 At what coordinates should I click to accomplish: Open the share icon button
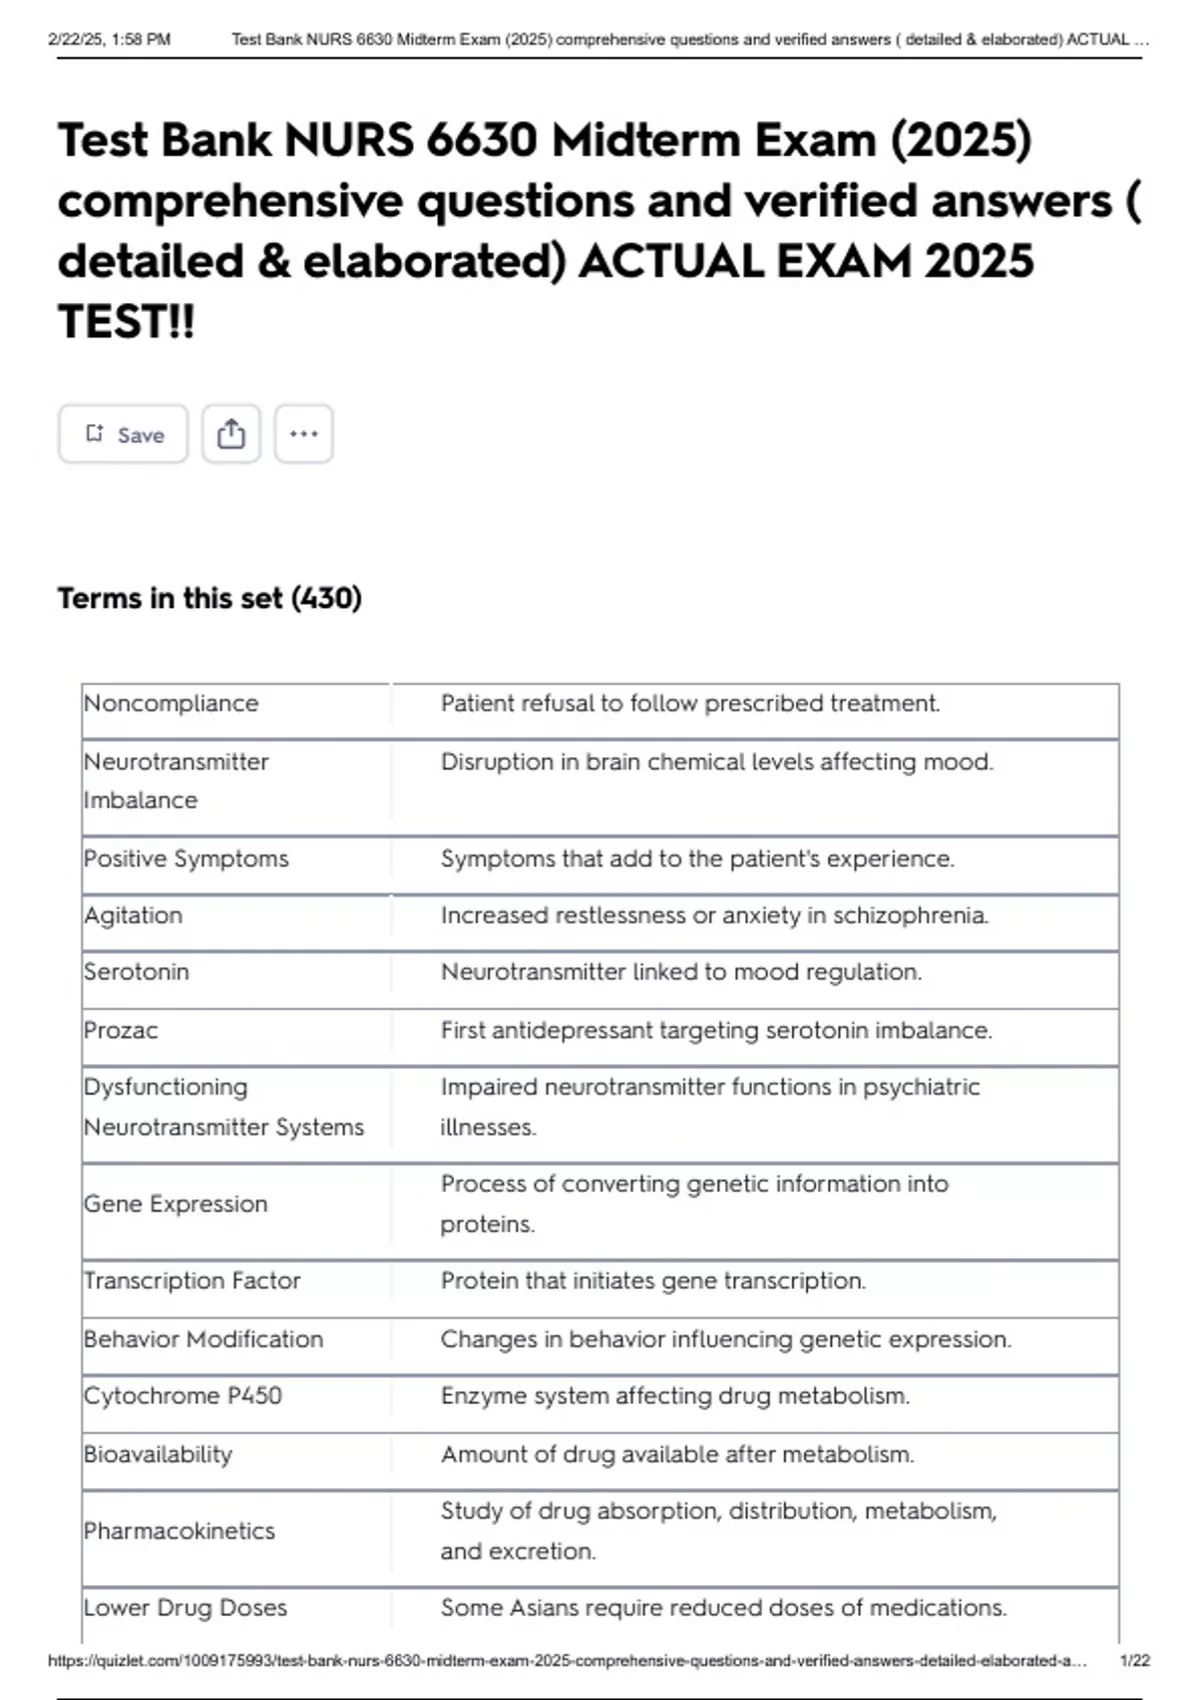(x=231, y=434)
